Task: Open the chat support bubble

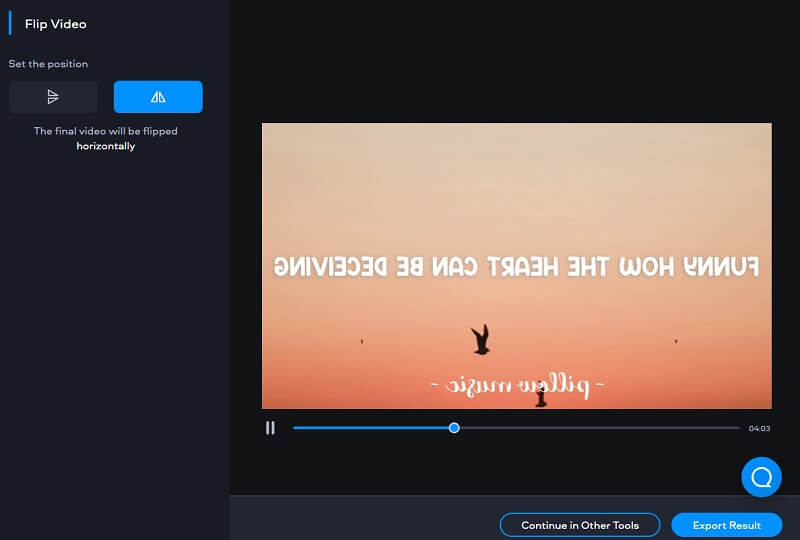Action: [761, 477]
